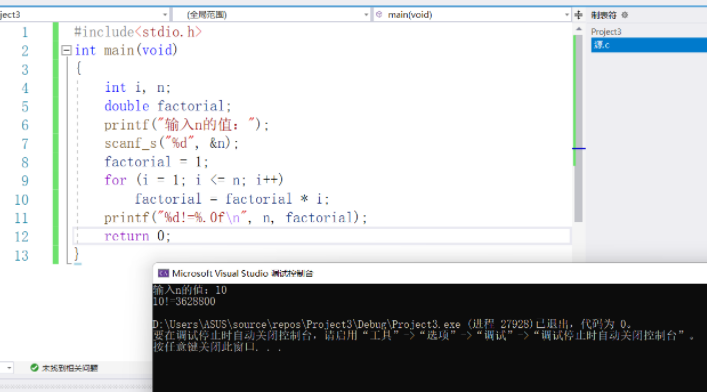This screenshot has width=707, height=392.
Task: Click 'factorial = factorial * i;' line
Action: point(232,199)
